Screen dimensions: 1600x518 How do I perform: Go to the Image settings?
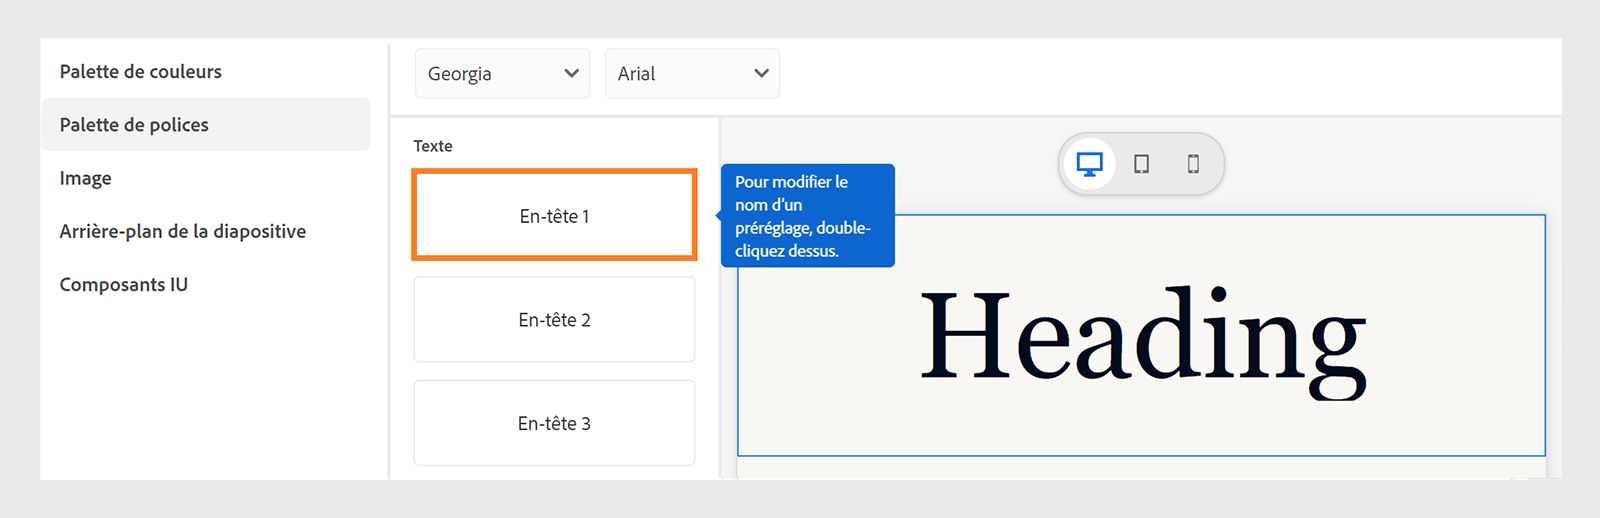click(86, 178)
